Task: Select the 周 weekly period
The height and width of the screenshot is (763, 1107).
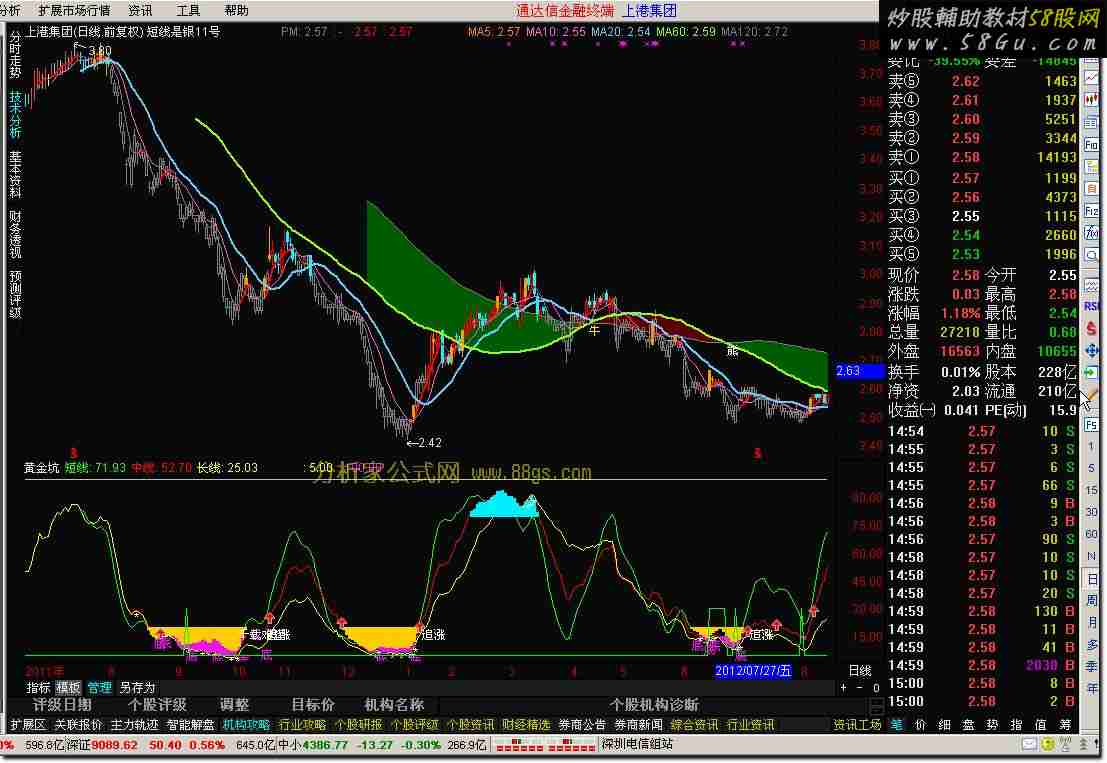Action: 1091,601
